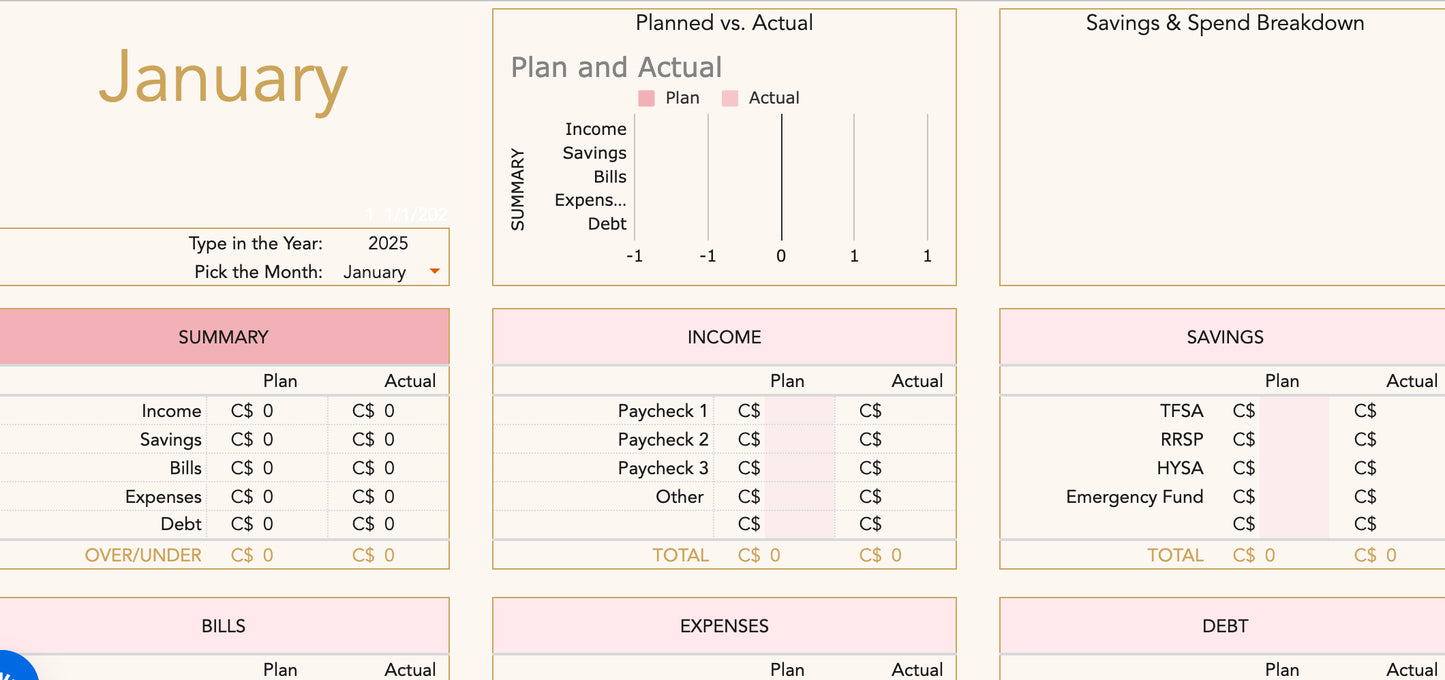Click the SAVINGS section header
Viewport: 1445px width, 680px height.
point(1224,337)
